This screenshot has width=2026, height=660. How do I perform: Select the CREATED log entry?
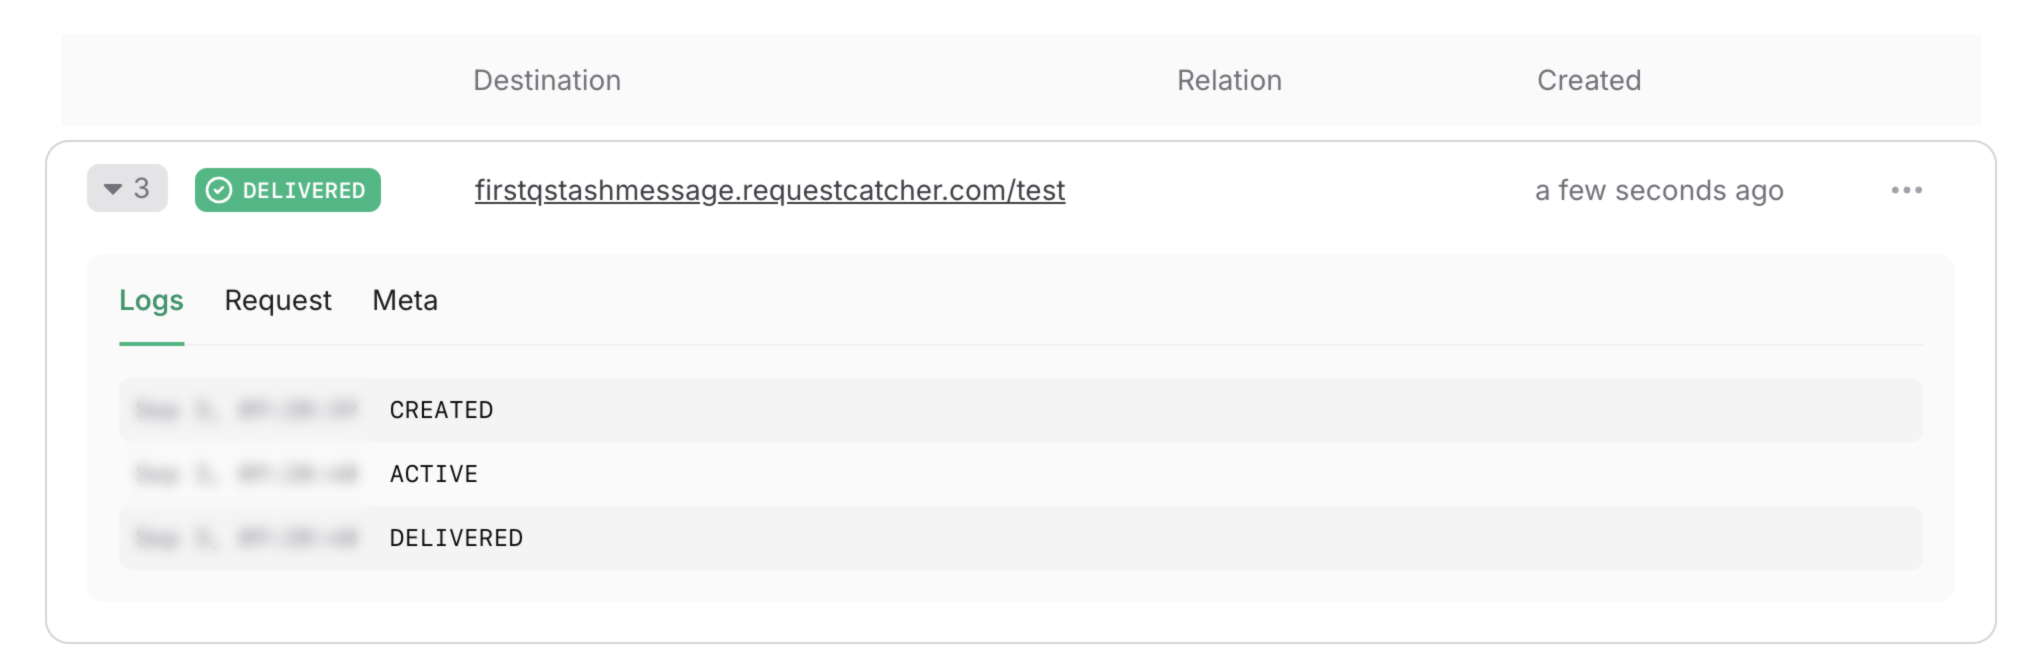point(1020,410)
